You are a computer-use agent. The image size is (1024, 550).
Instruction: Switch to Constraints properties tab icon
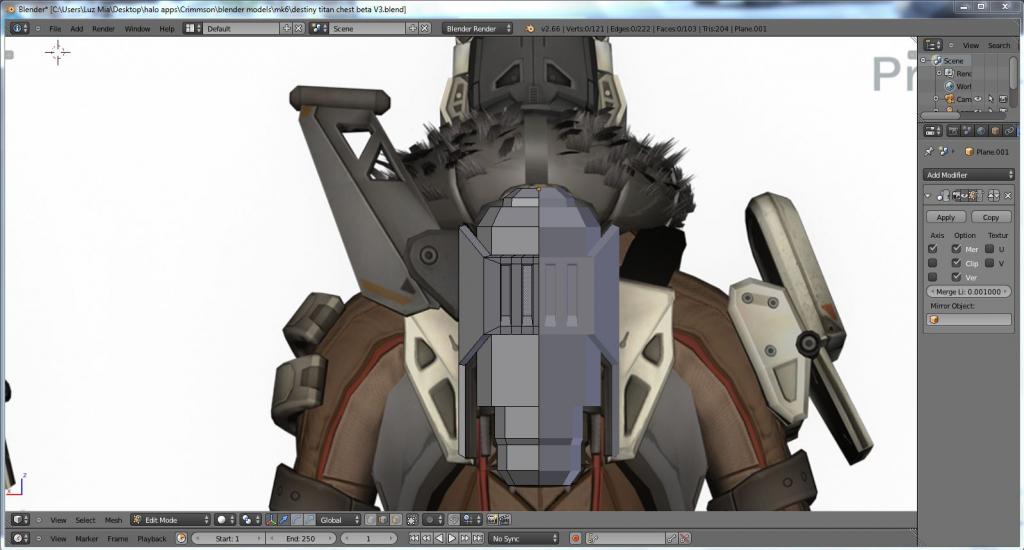pyautogui.click(x=1010, y=131)
